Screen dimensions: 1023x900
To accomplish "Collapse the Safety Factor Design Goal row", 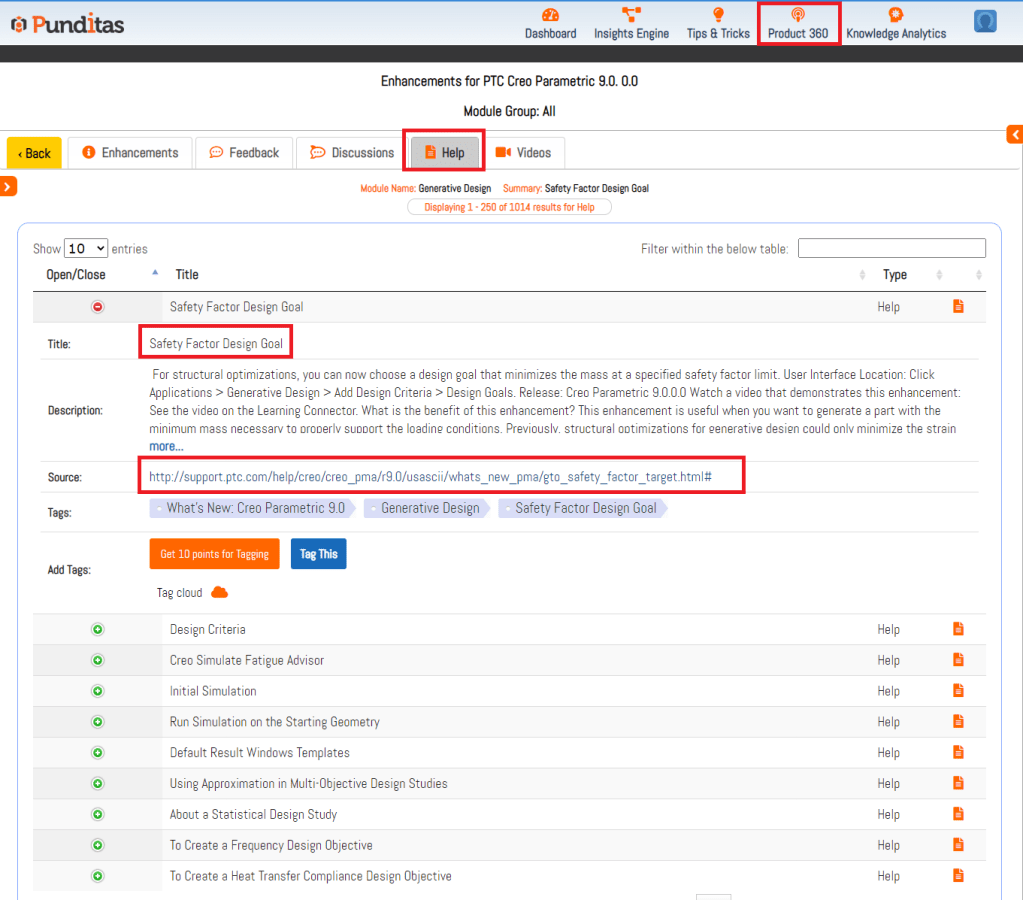I will [98, 307].
